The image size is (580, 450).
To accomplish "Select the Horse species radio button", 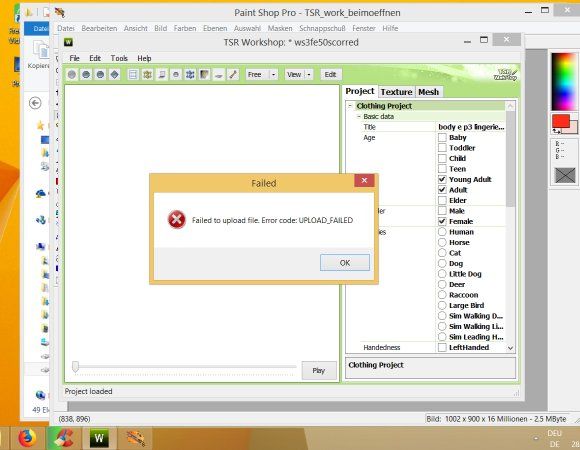I will point(442,242).
